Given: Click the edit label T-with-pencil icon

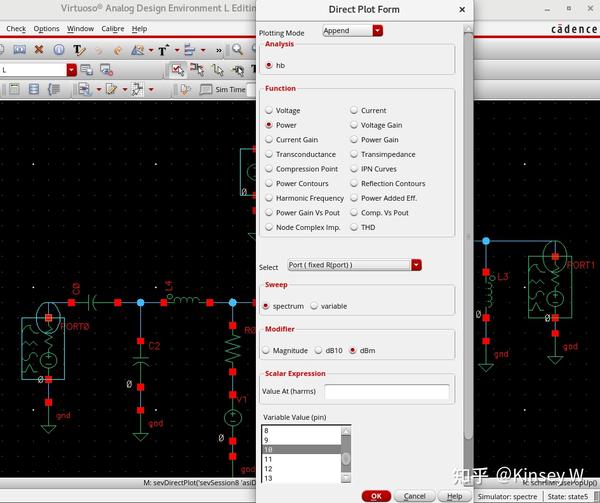Looking at the screenshot, I should [79, 50].
